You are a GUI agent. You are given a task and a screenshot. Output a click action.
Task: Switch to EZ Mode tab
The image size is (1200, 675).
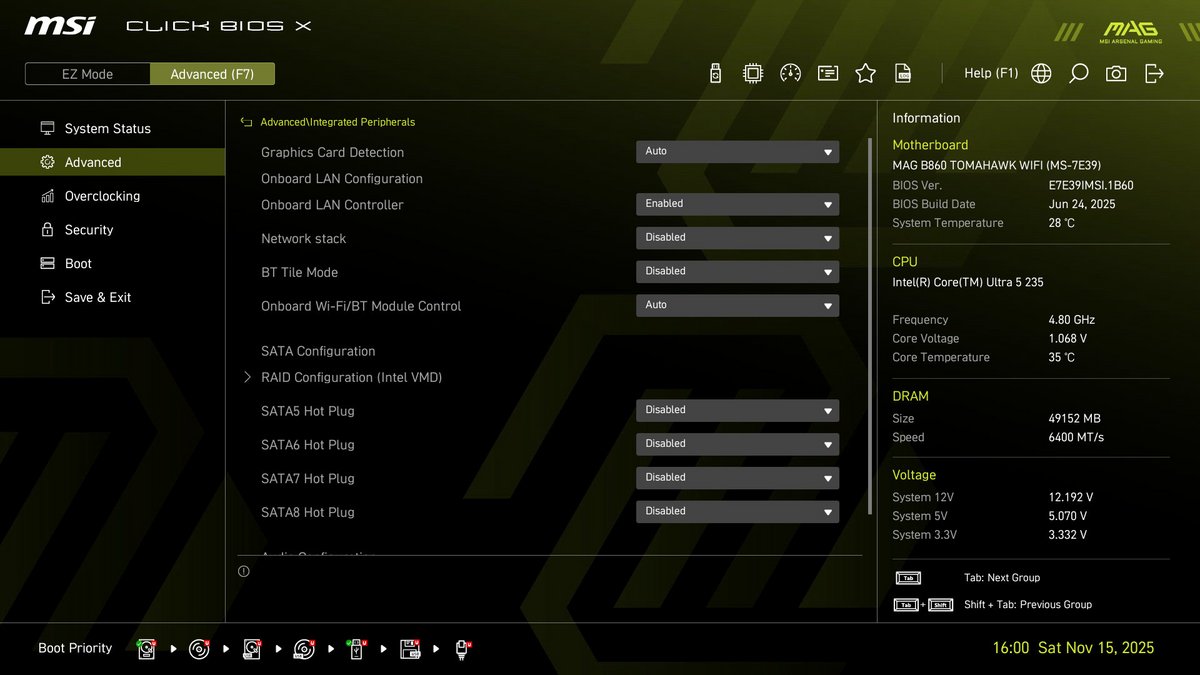(87, 73)
